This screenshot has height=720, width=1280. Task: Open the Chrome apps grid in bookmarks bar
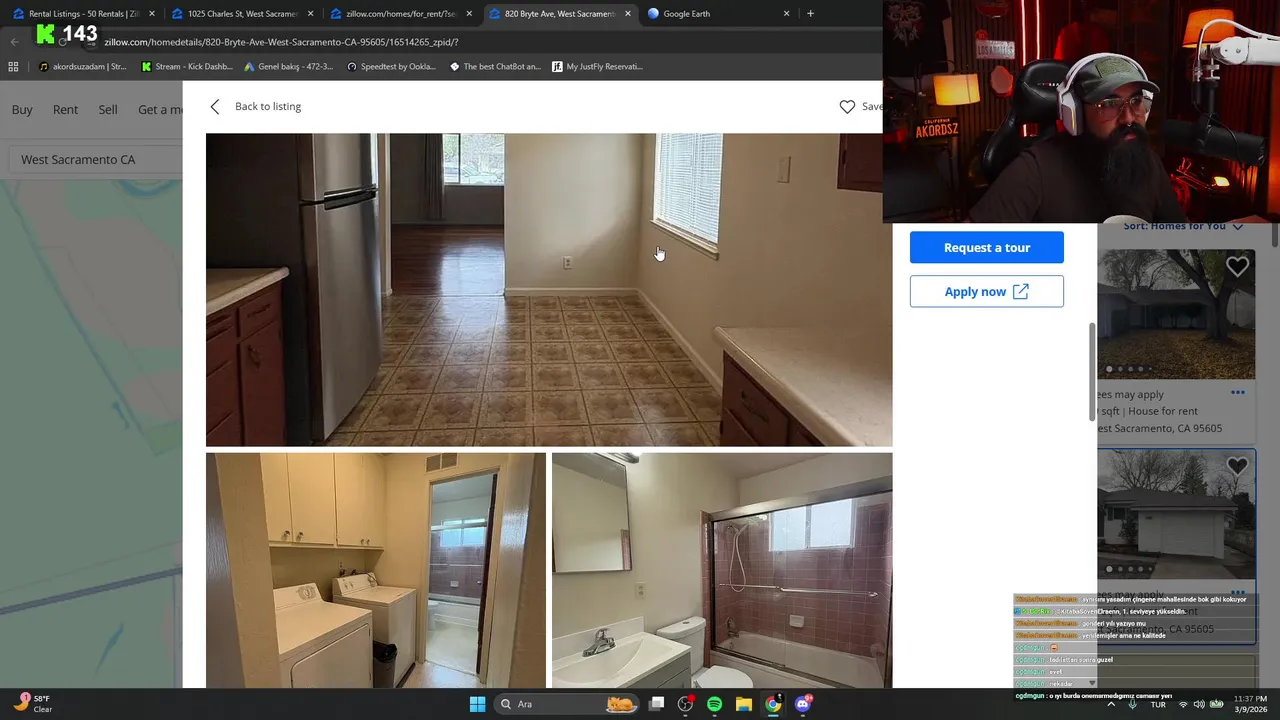[x=13, y=67]
